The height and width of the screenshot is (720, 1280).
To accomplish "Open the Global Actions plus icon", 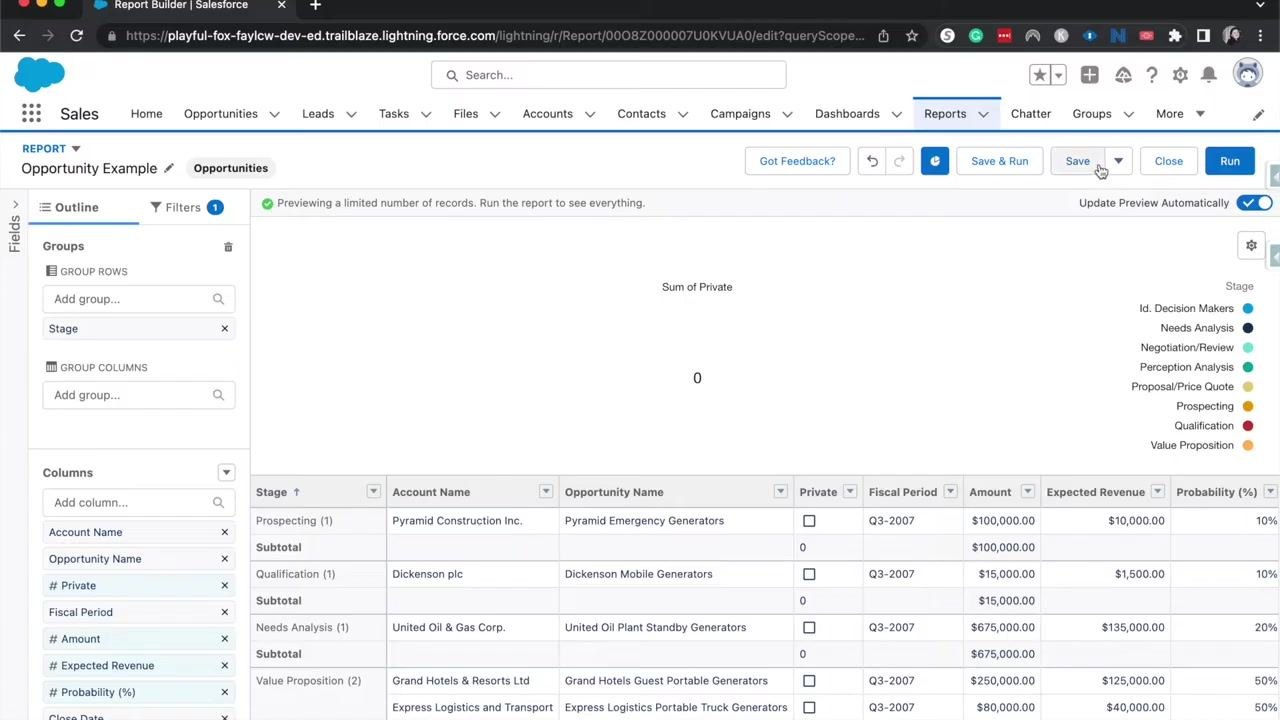I will click(1089, 75).
